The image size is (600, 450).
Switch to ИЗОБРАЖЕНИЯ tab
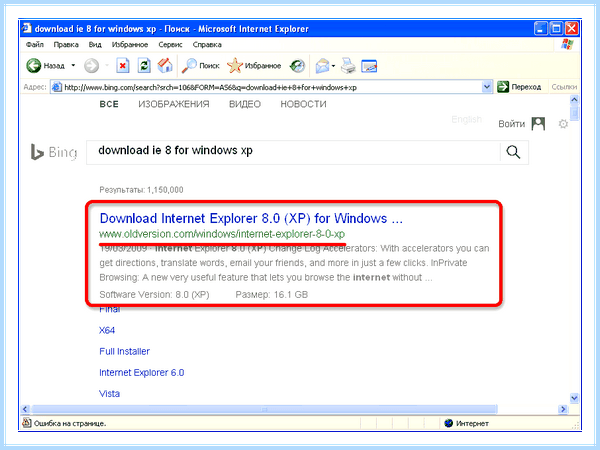pos(174,104)
